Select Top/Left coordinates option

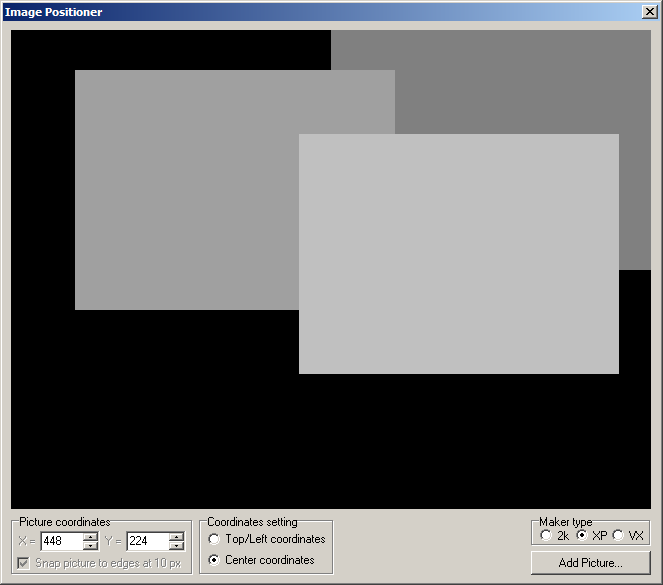[x=214, y=539]
